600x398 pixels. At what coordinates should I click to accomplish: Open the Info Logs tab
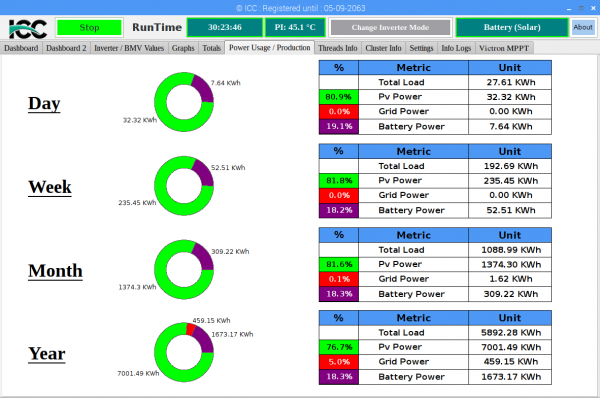tap(456, 48)
